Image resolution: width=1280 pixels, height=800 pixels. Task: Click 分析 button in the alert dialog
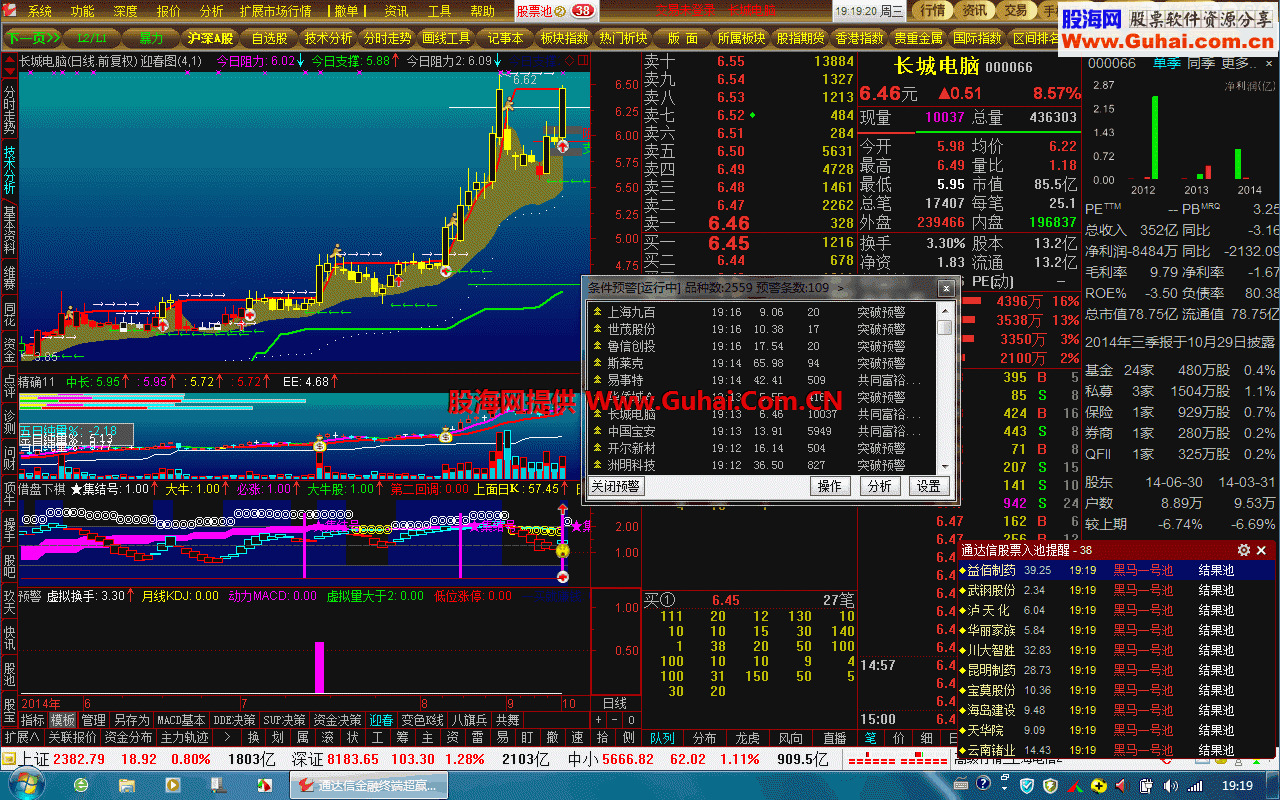[x=880, y=486]
